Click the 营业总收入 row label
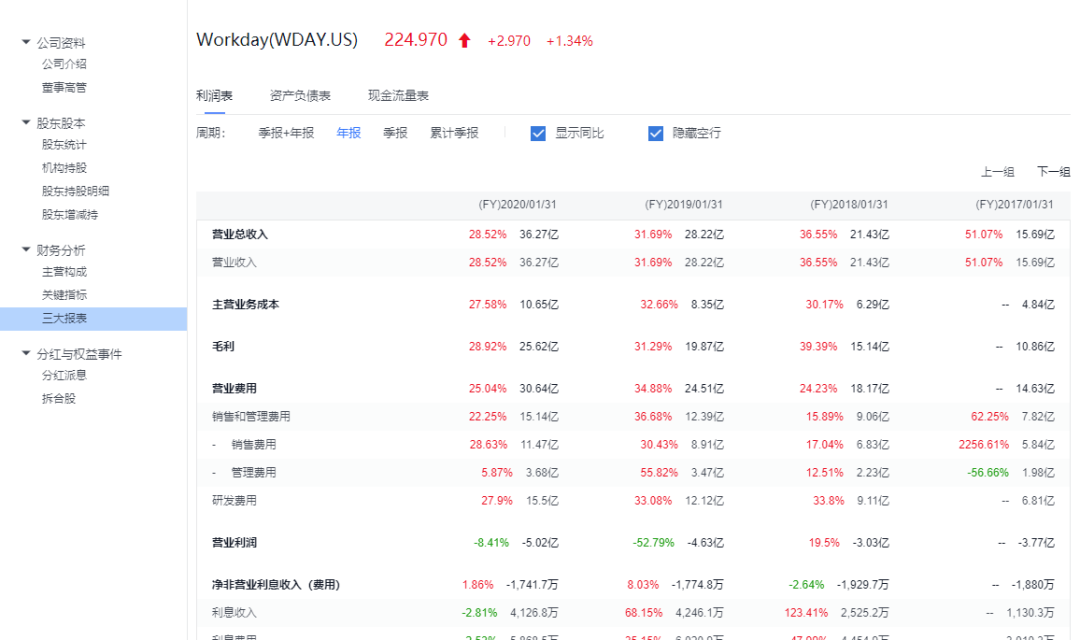Image resolution: width=1080 pixels, height=640 pixels. tap(240, 234)
